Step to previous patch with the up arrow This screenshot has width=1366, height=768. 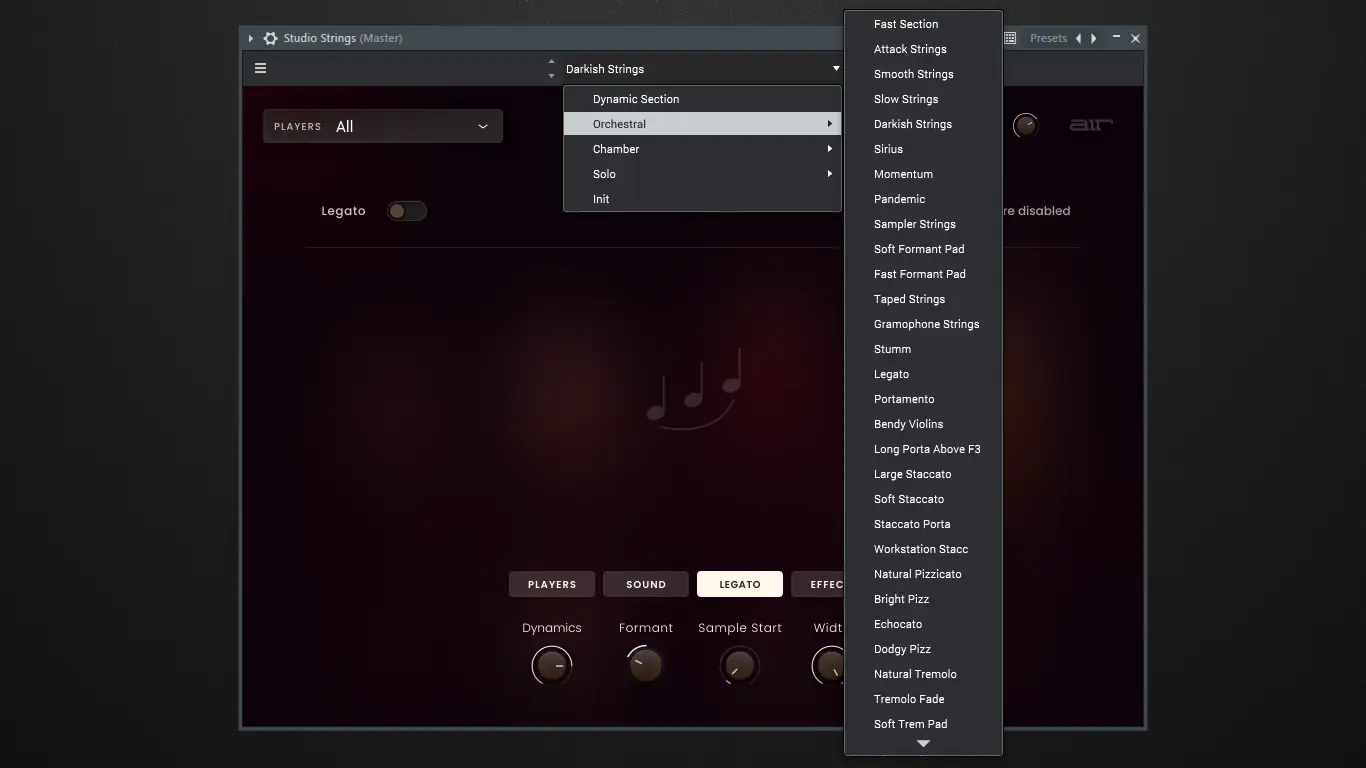(551, 62)
